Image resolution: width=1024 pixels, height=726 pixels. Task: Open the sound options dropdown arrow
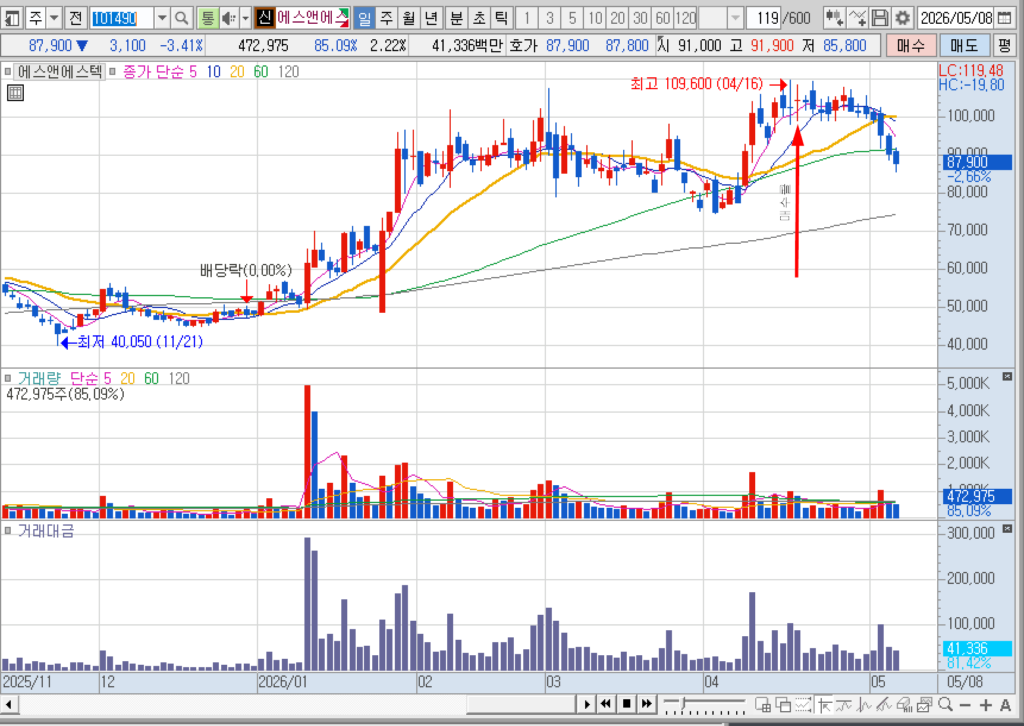246,18
